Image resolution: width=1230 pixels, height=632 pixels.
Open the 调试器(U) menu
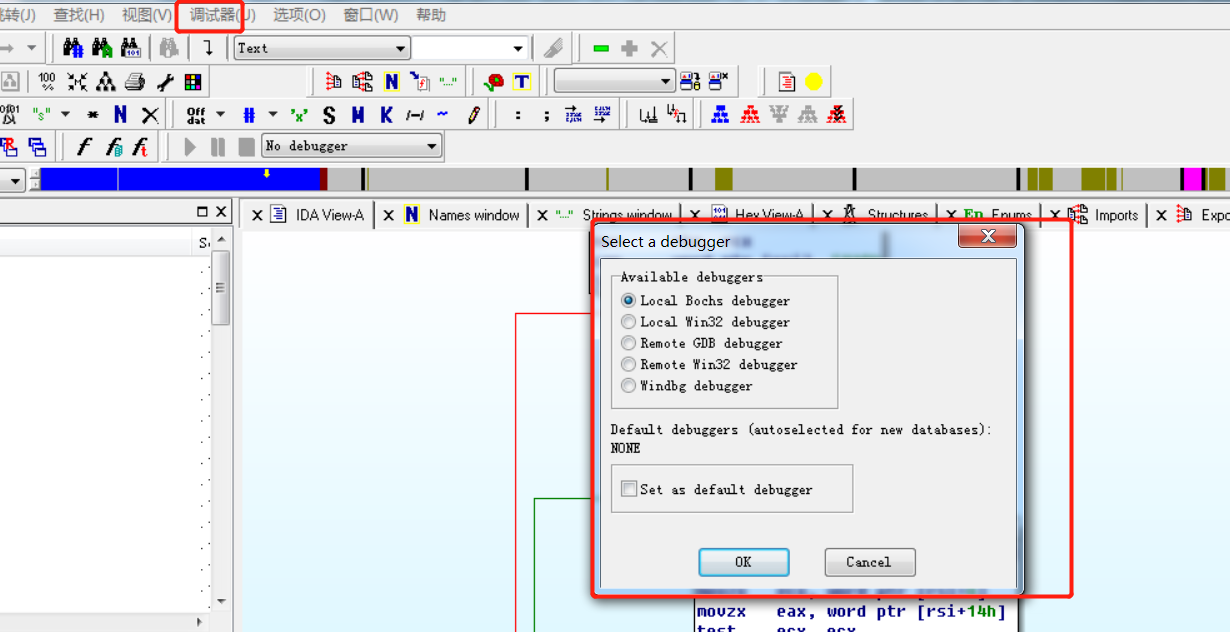click(223, 15)
